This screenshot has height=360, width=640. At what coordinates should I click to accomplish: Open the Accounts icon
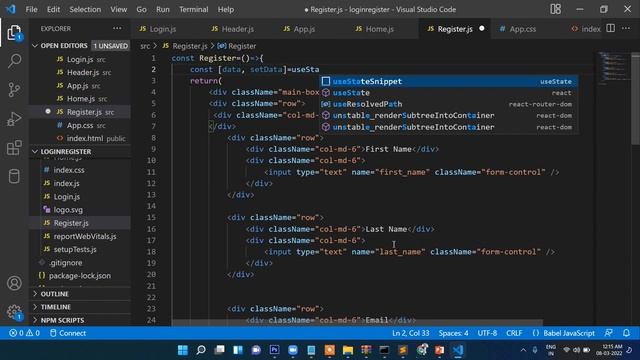[x=14, y=283]
